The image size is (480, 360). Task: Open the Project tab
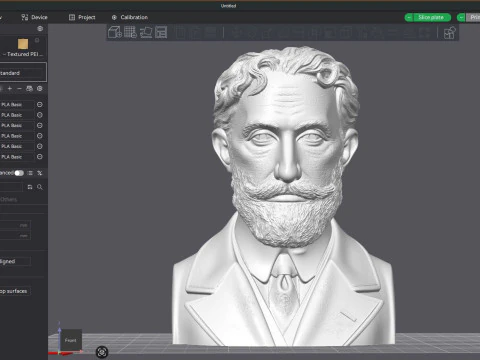coord(82,17)
